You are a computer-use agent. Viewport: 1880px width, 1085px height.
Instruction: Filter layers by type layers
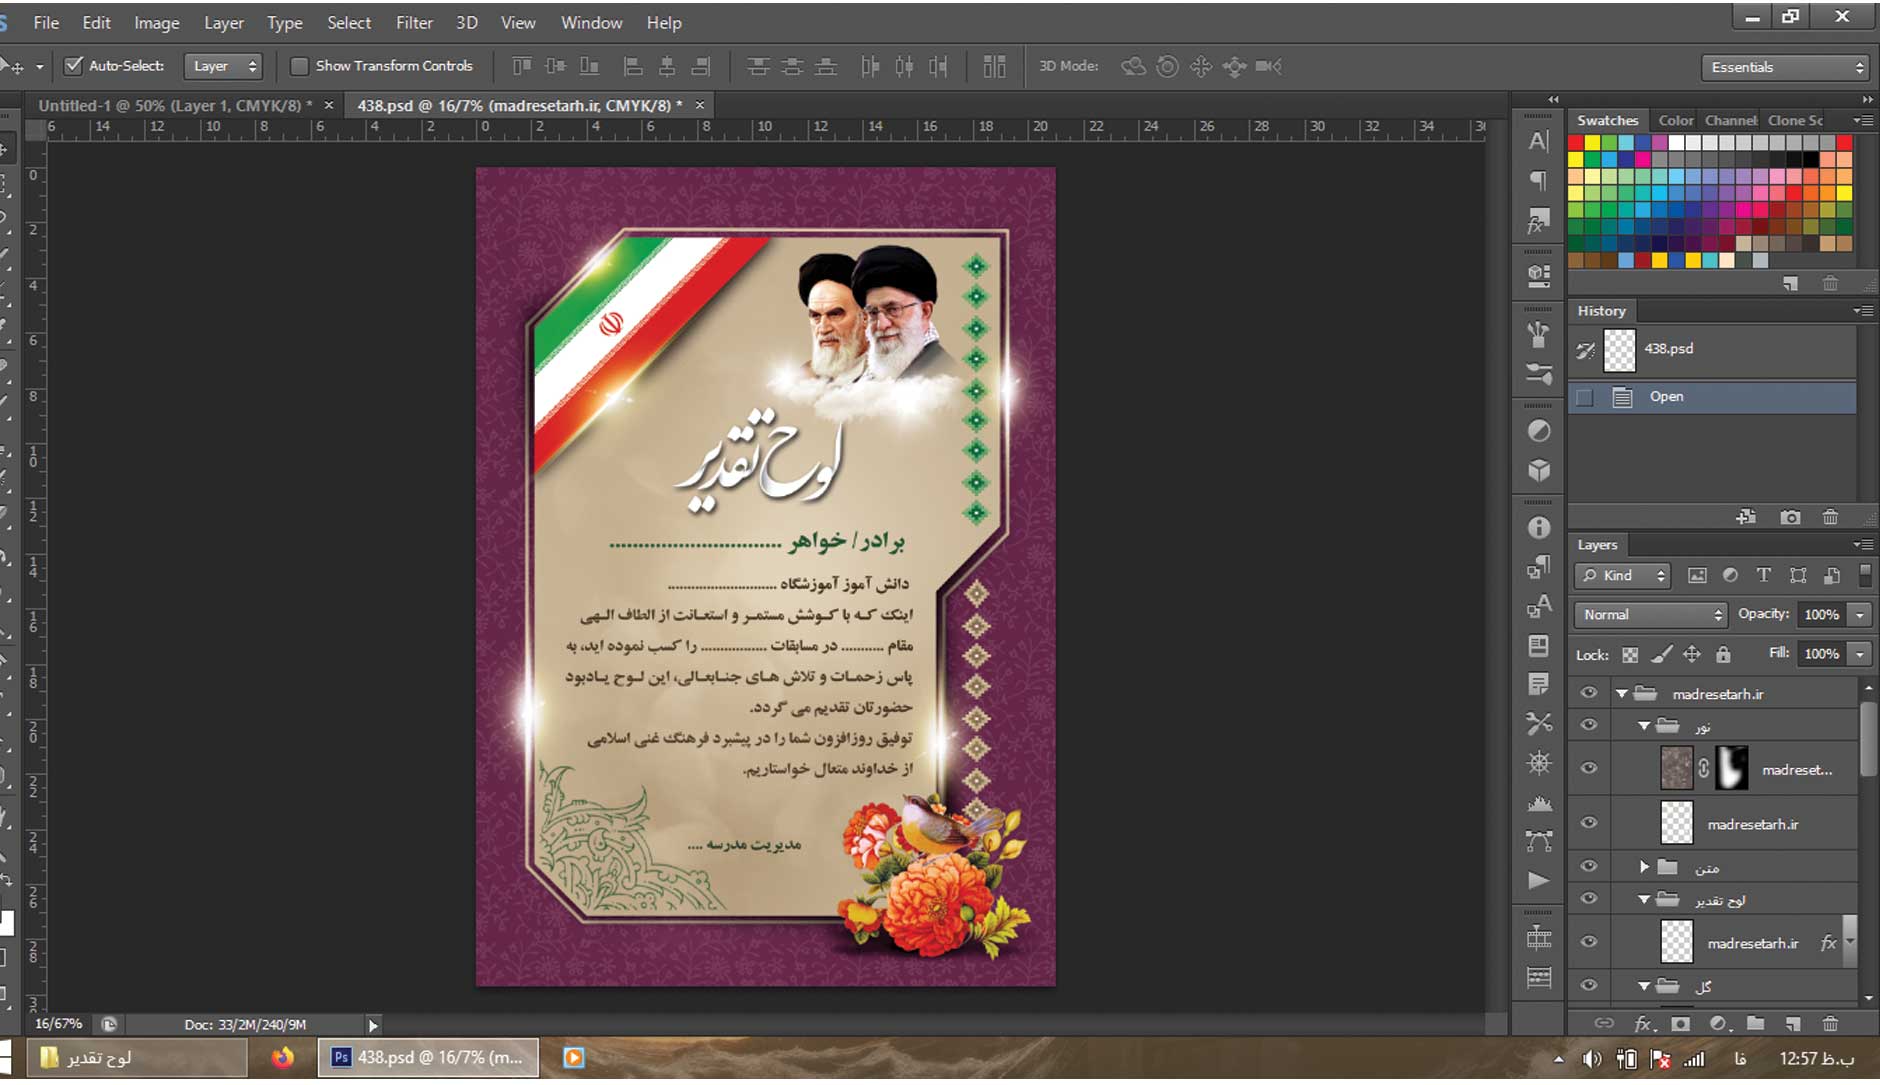click(1764, 575)
